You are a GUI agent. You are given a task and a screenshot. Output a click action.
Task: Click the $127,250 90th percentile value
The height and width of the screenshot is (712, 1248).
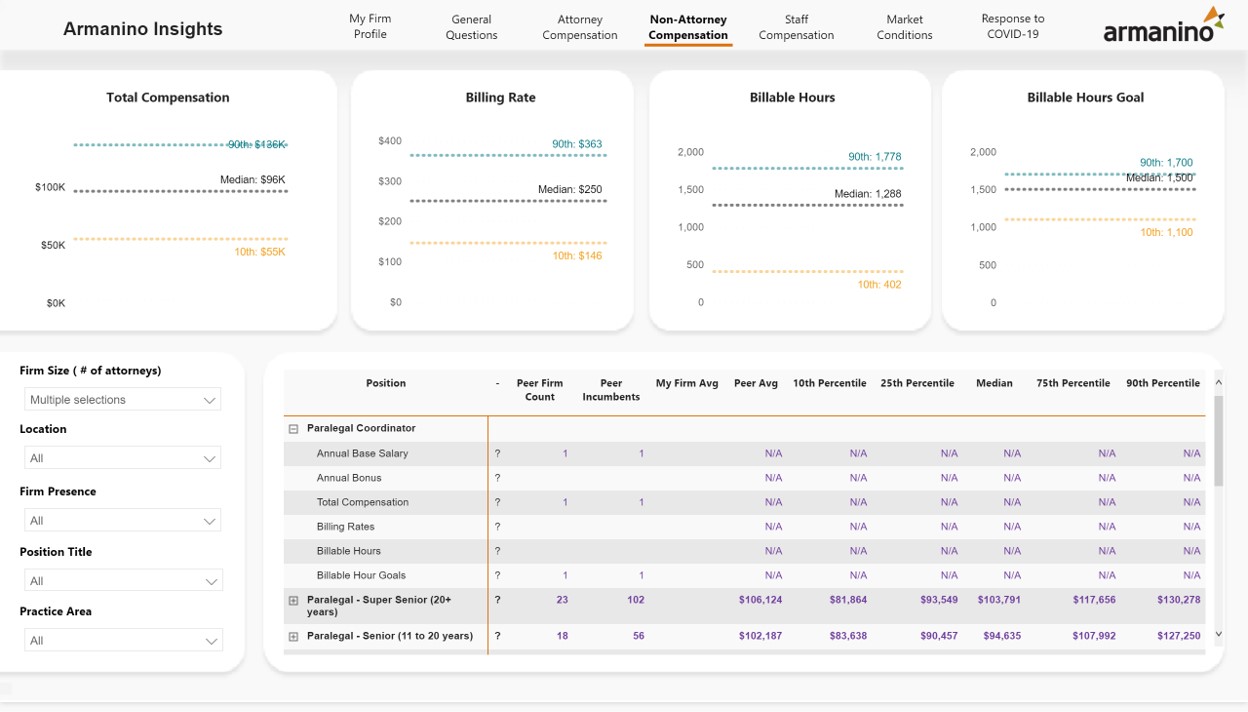point(1178,636)
